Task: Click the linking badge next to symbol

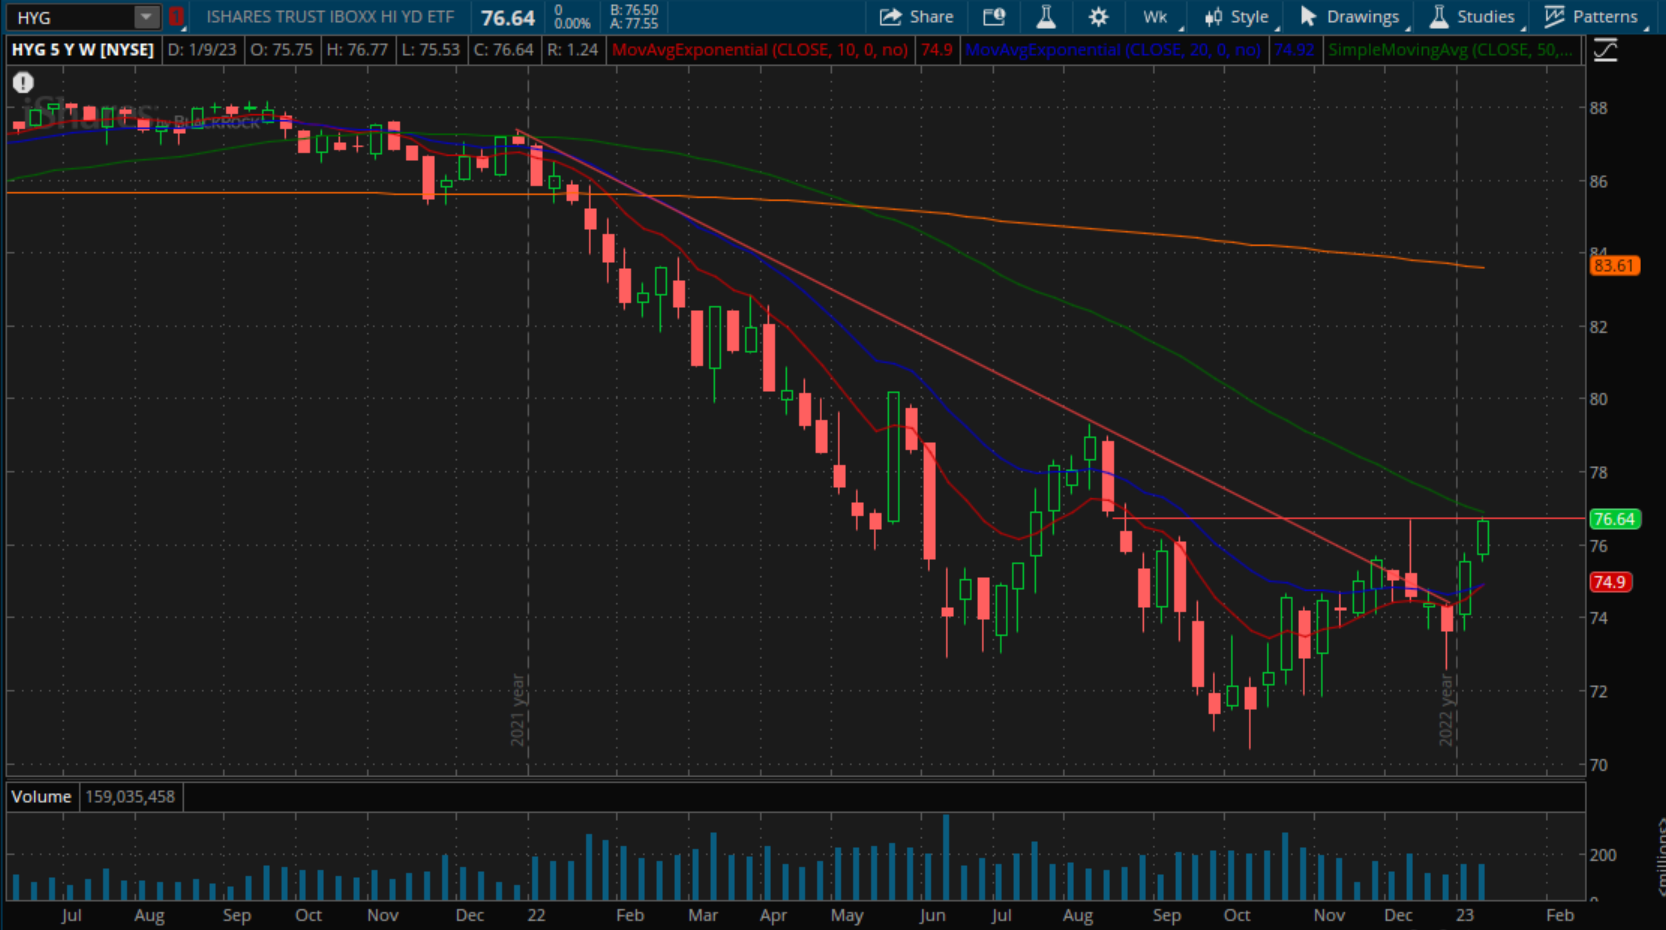Action: click(176, 16)
